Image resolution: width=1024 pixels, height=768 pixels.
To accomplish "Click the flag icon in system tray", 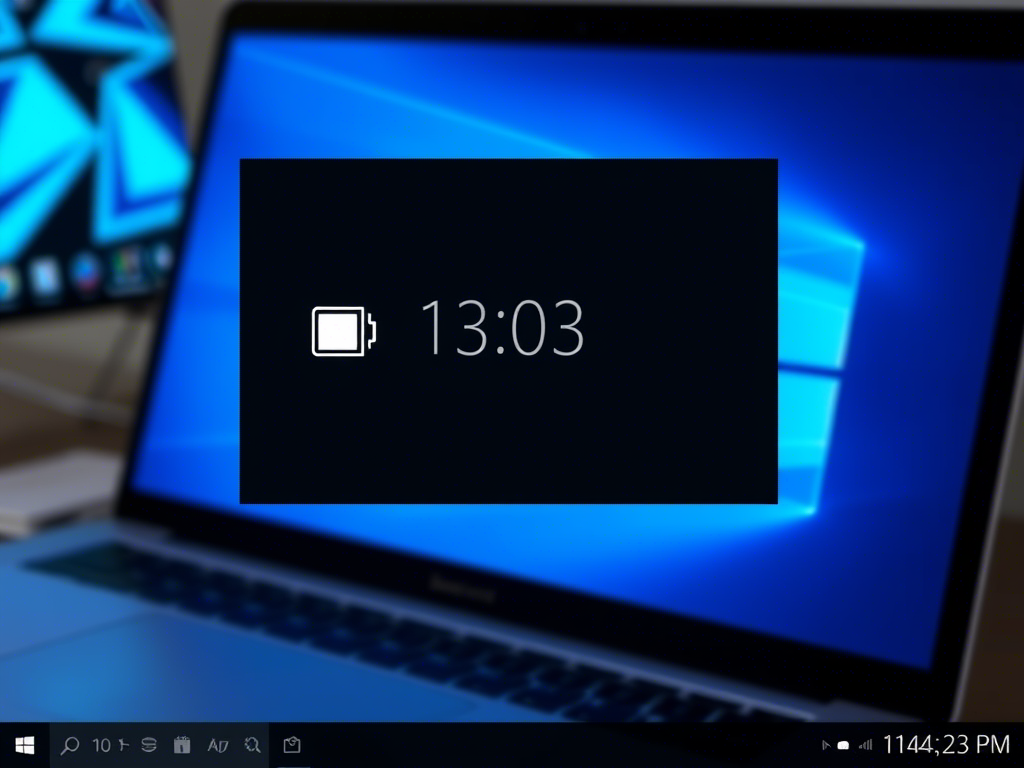I will [825, 745].
